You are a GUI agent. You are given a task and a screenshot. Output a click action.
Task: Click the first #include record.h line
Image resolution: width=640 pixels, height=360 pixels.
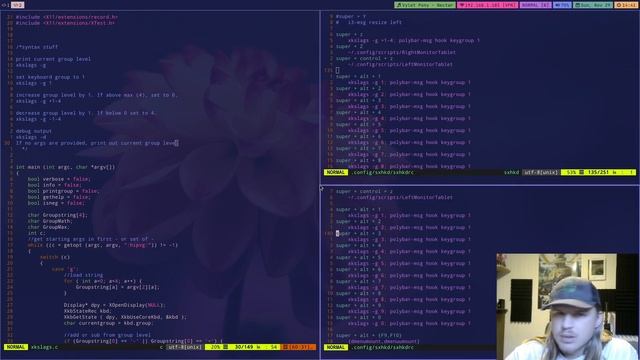tap(67, 17)
